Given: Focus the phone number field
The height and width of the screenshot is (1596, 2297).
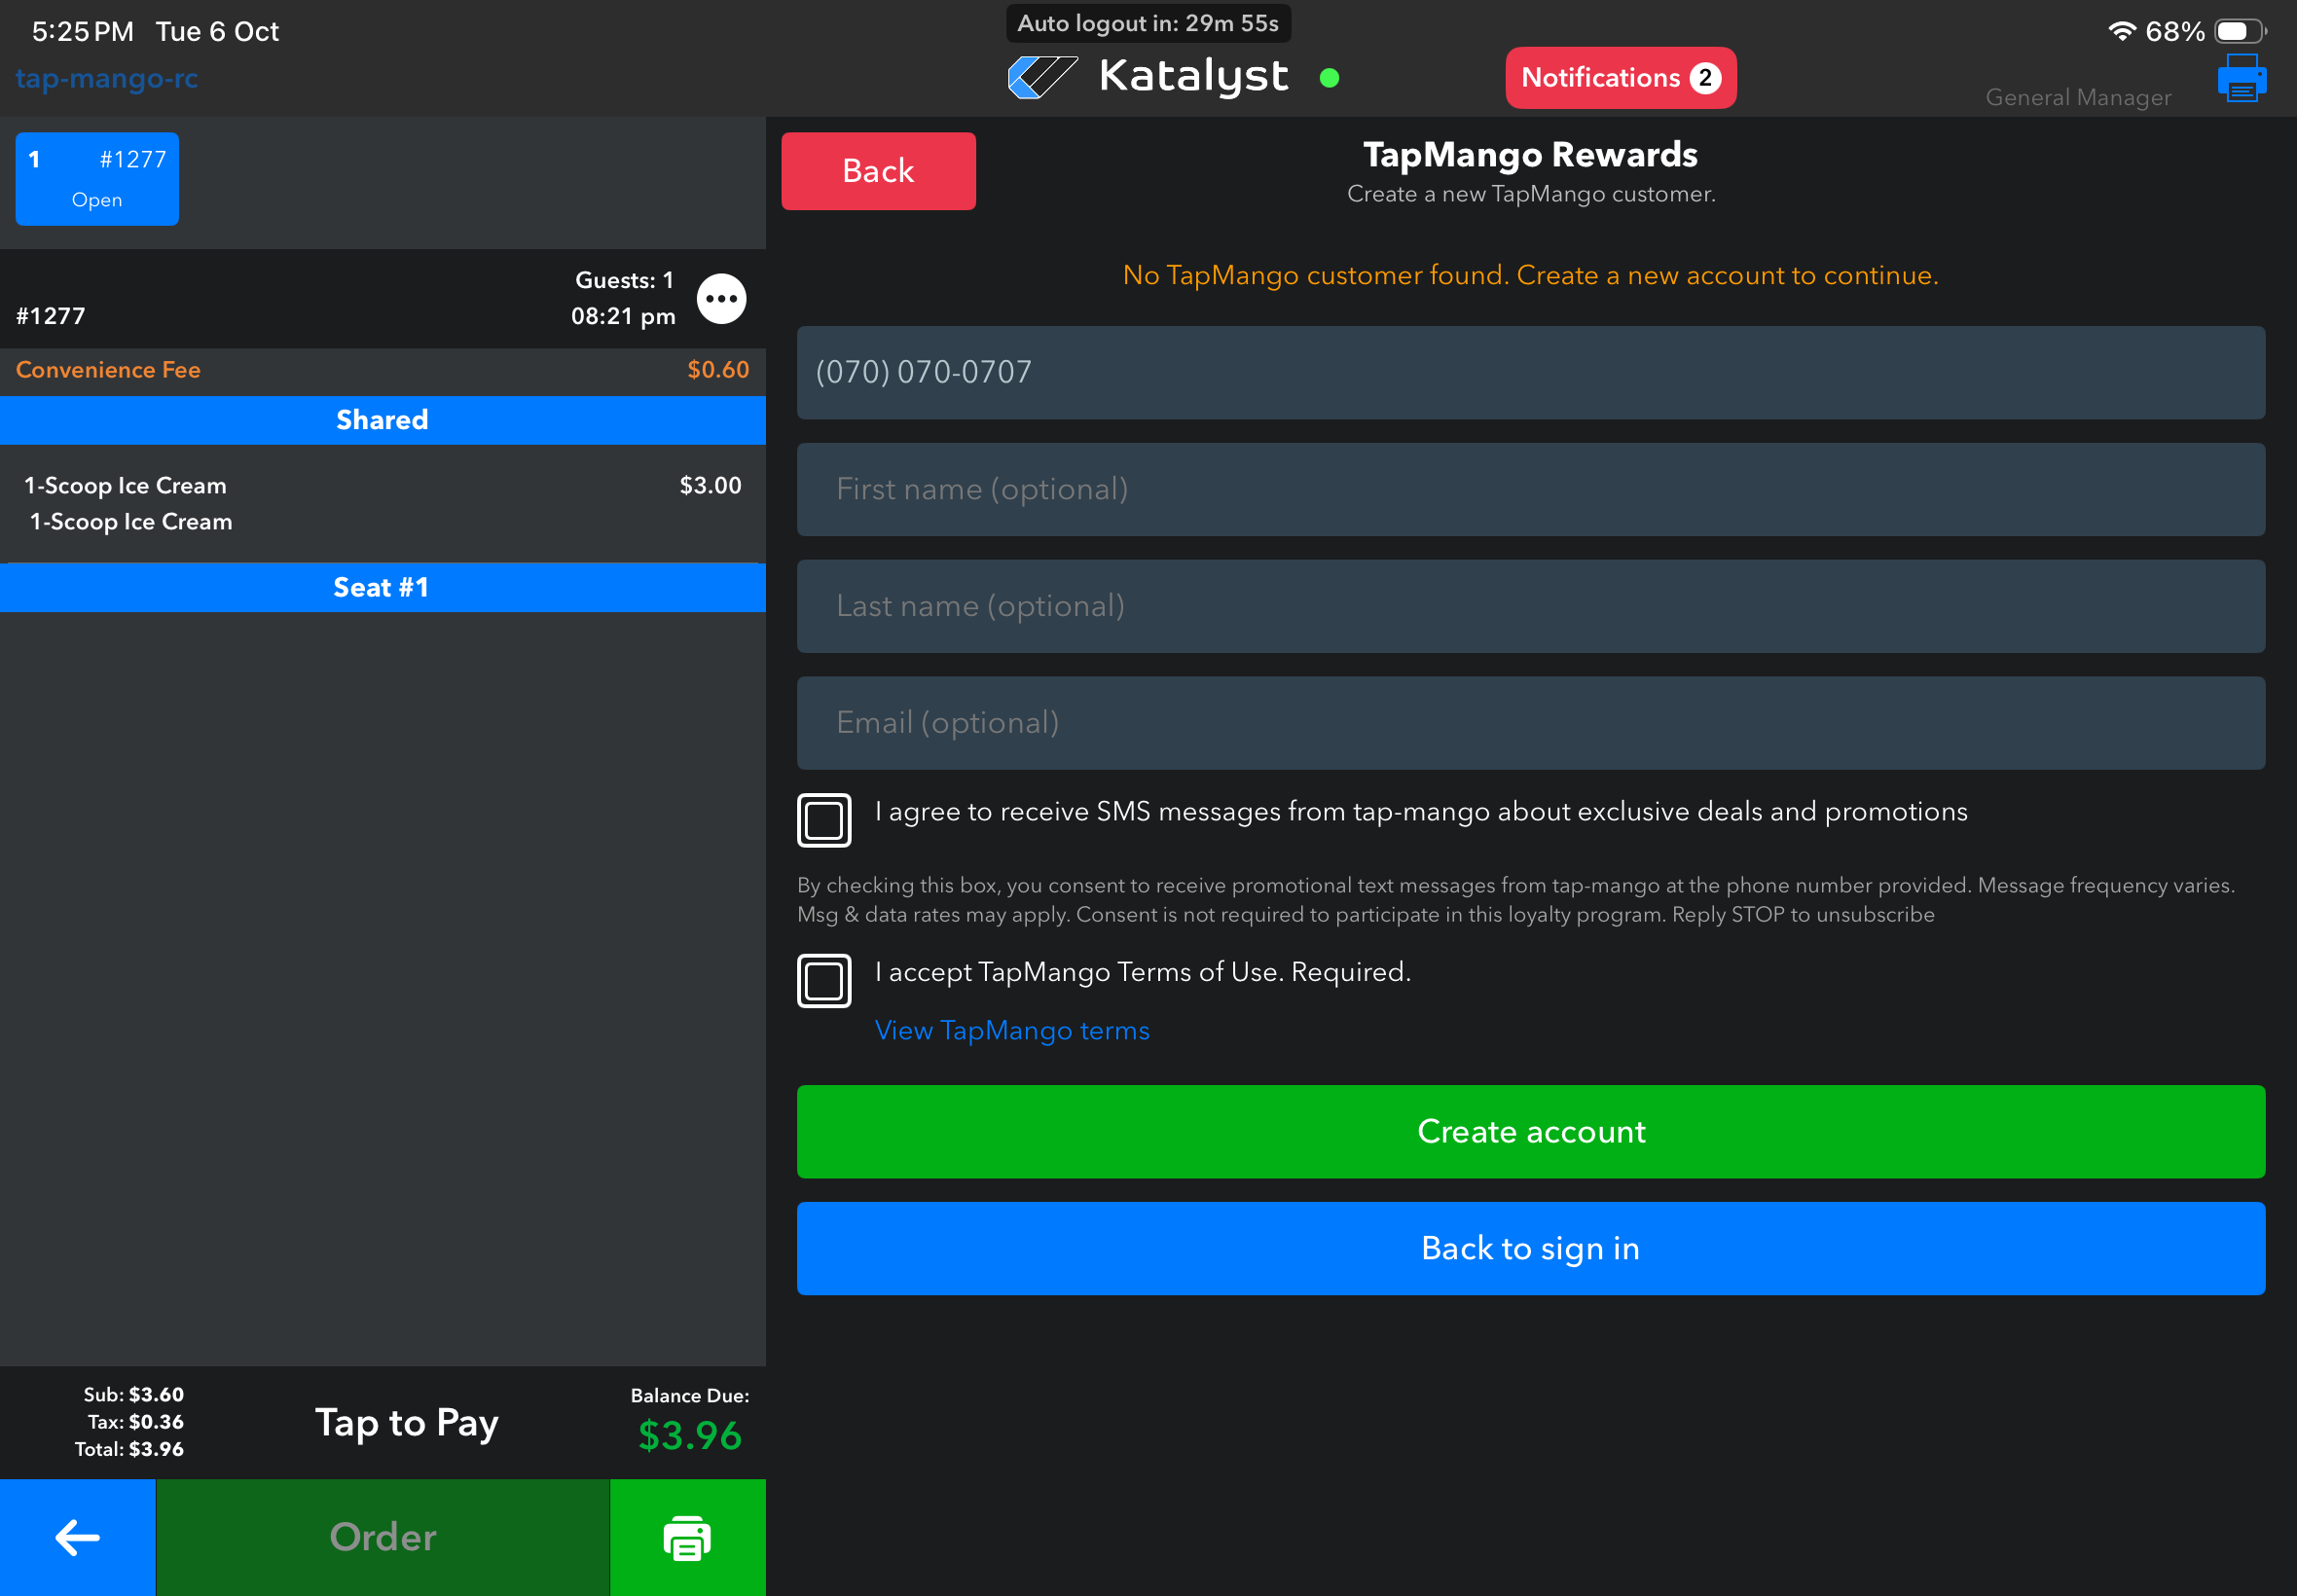Looking at the screenshot, I should [1530, 372].
